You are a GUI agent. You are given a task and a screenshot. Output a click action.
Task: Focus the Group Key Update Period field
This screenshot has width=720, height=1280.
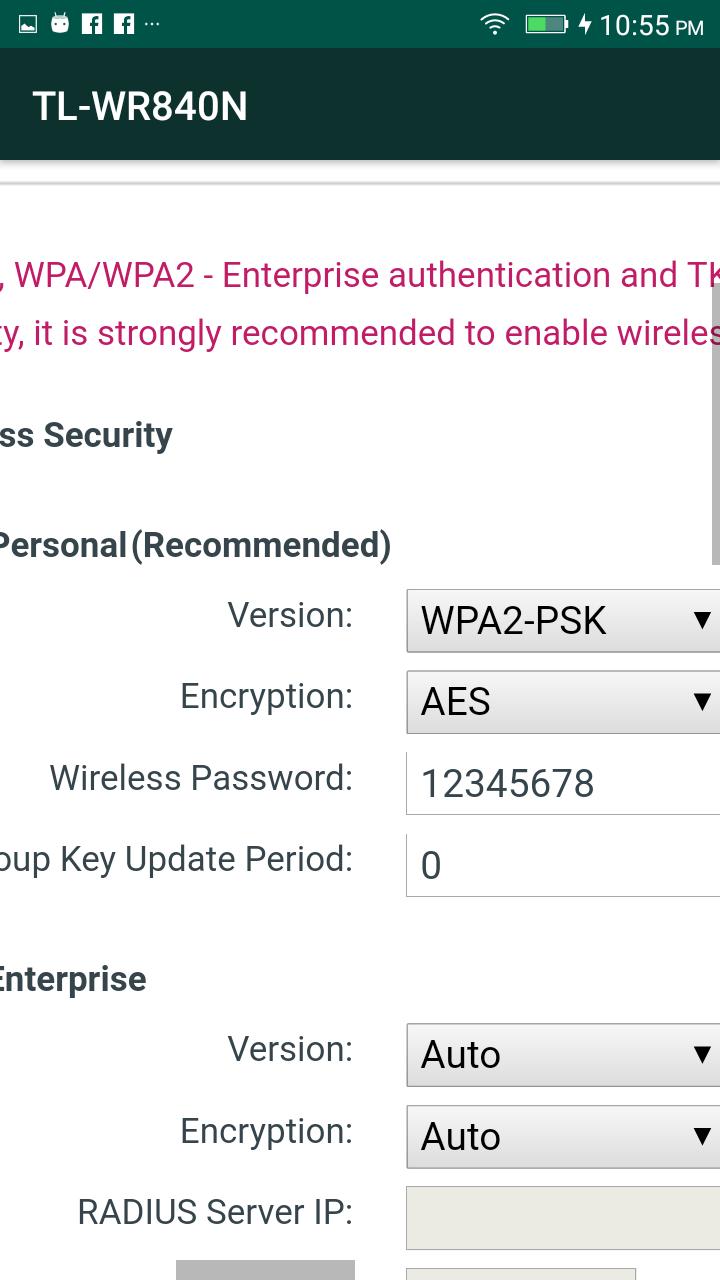point(562,865)
